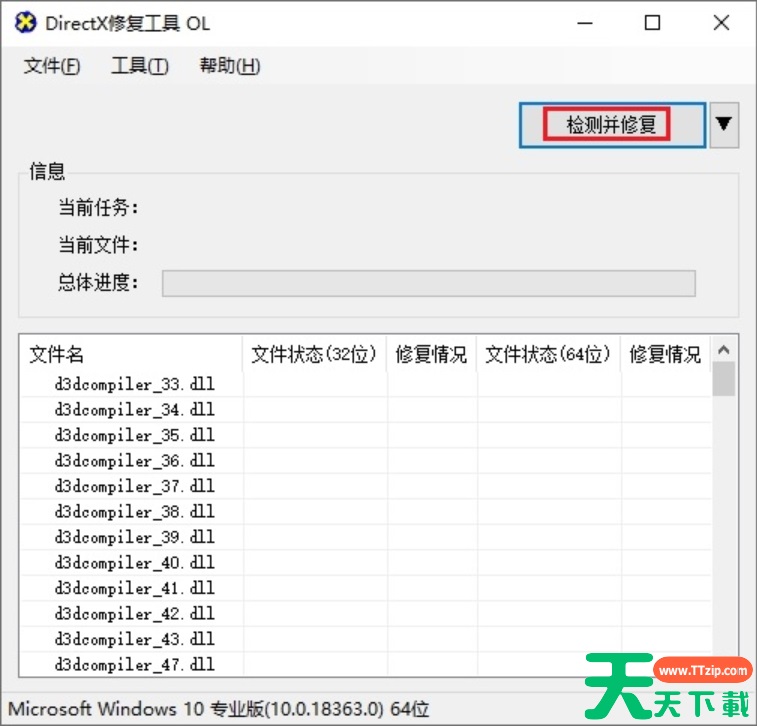Viewport: 757px width, 726px height.
Task: Select d3dcompiler_33.dll row
Action: tap(366, 385)
